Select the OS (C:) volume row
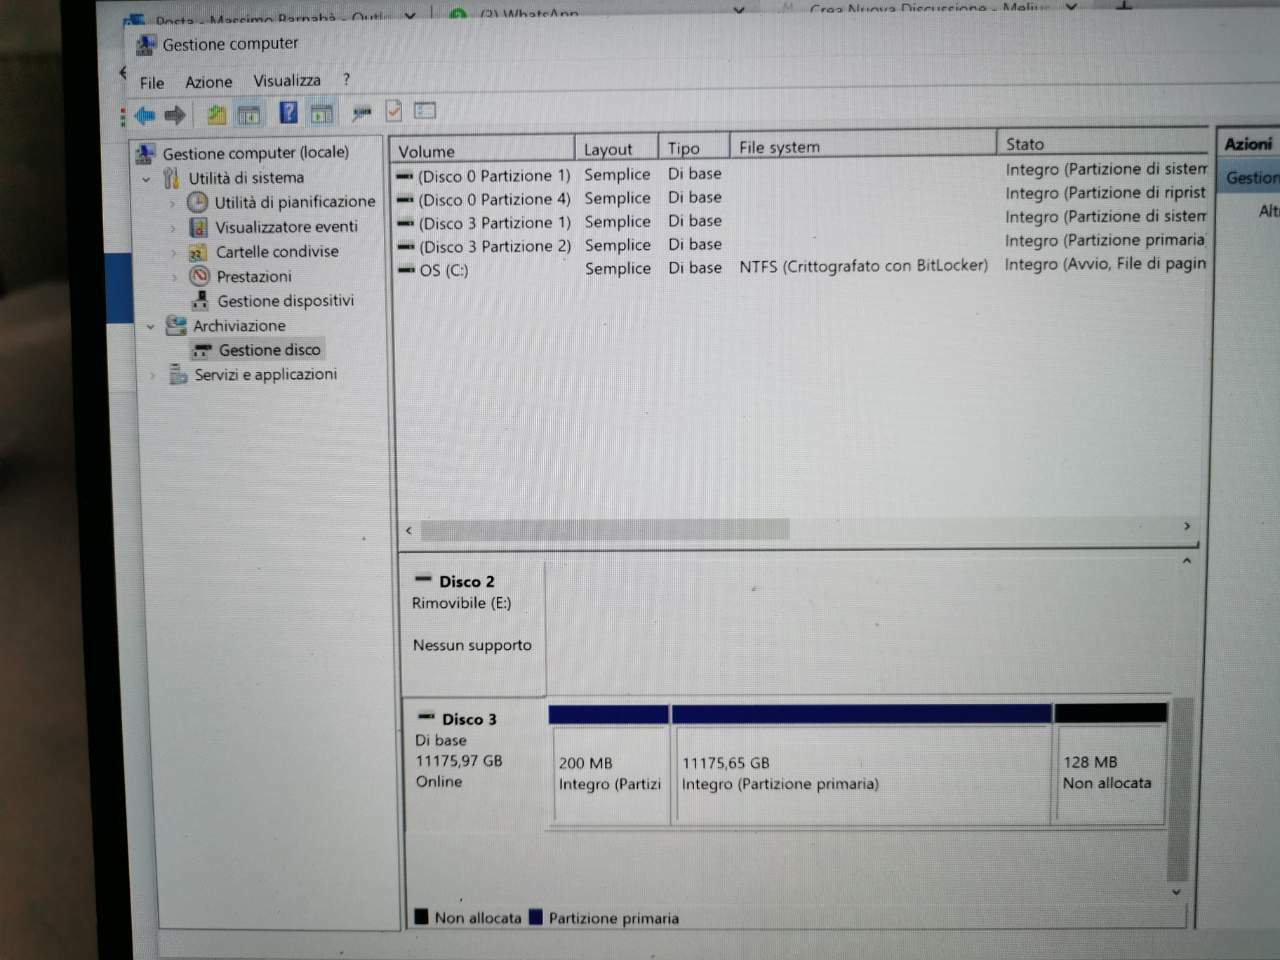Viewport: 1280px width, 960px height. (800, 268)
